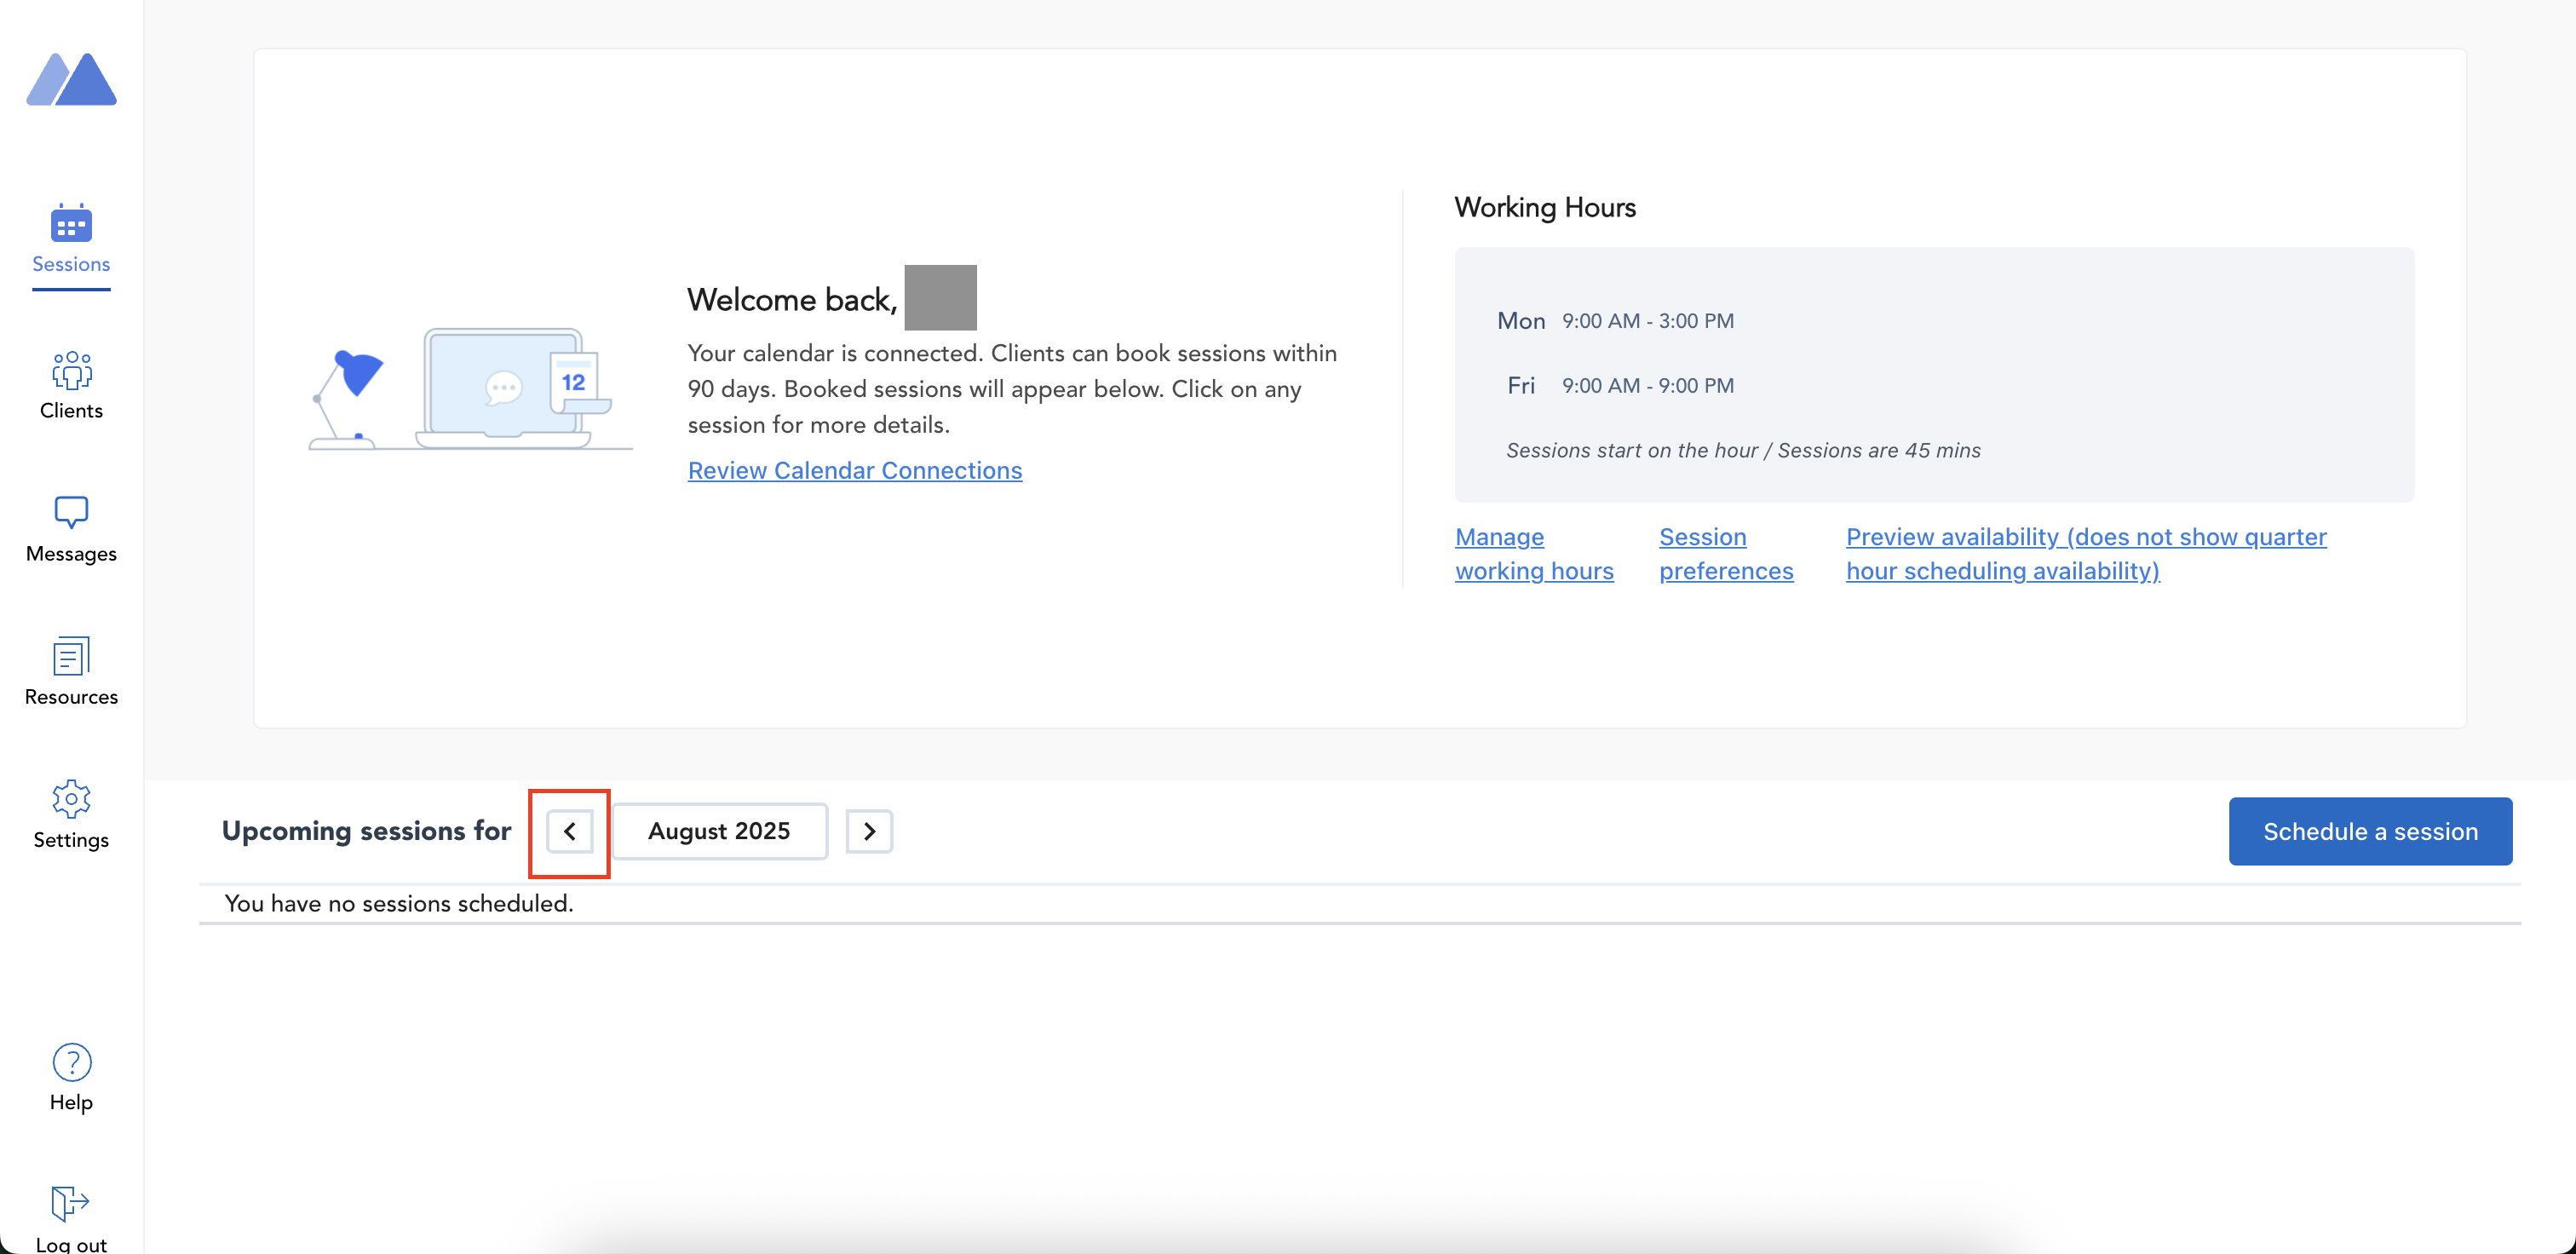This screenshot has height=1254, width=2576.
Task: Click the Help question mark icon
Action: pyautogui.click(x=71, y=1062)
